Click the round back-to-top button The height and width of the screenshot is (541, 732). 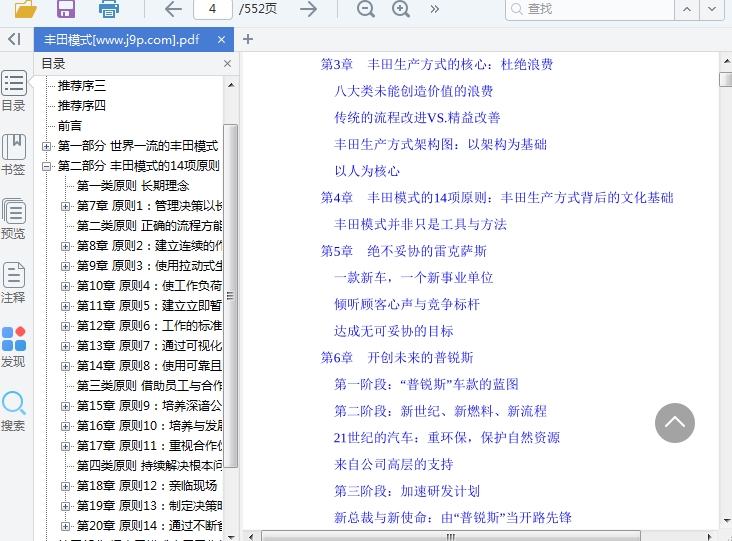[x=675, y=423]
